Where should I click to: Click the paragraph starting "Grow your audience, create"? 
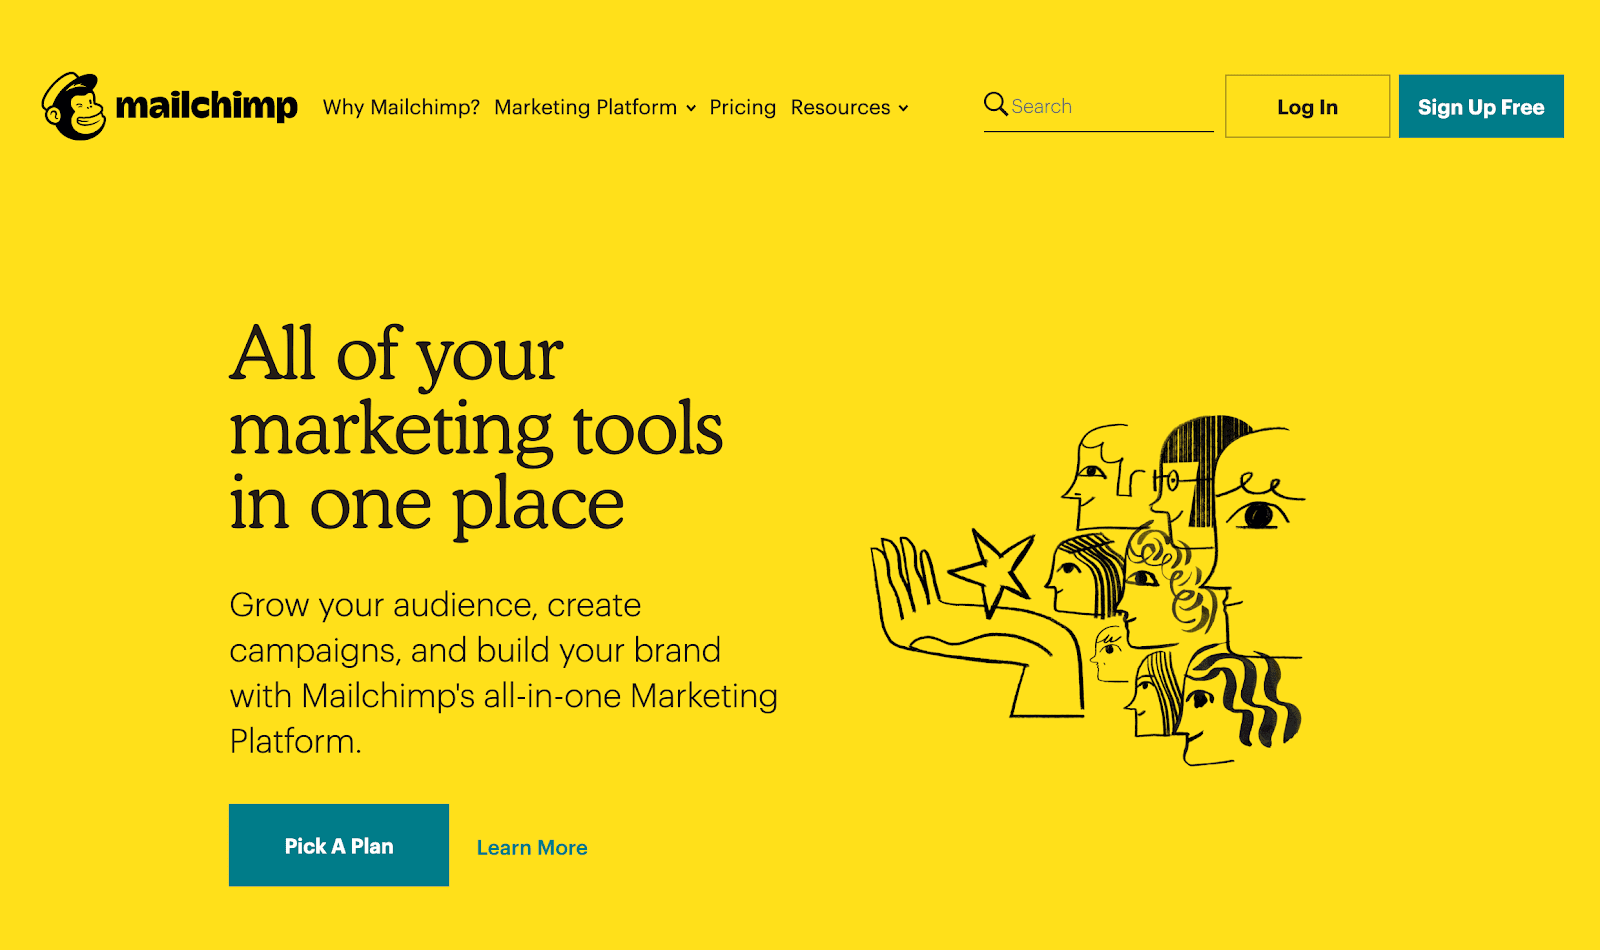[x=504, y=673]
